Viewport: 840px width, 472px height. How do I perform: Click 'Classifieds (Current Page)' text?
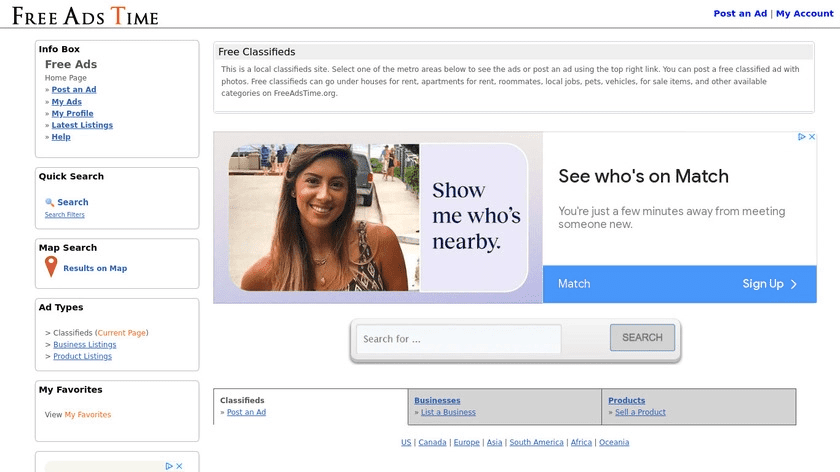101,333
